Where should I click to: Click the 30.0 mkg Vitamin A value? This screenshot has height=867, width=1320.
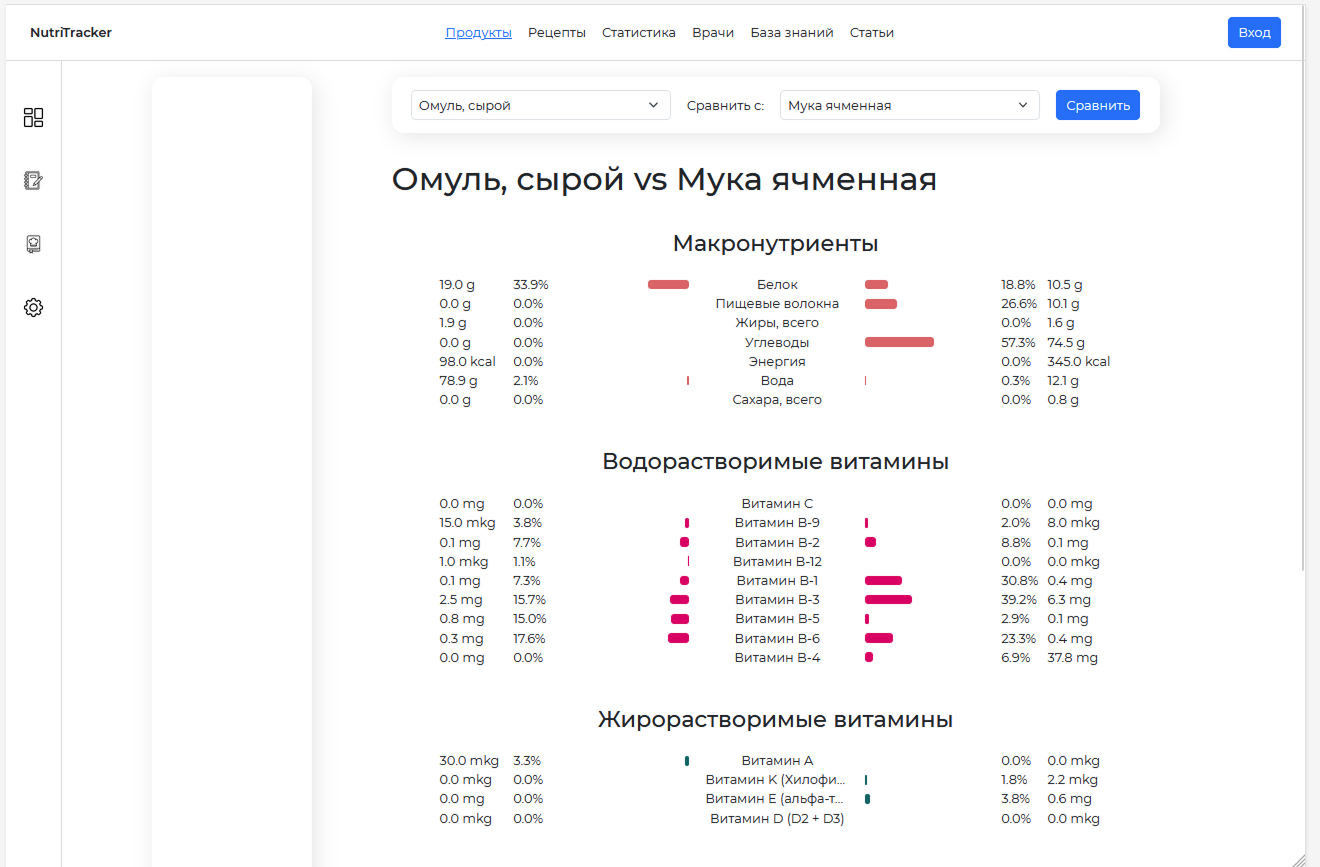(x=469, y=761)
